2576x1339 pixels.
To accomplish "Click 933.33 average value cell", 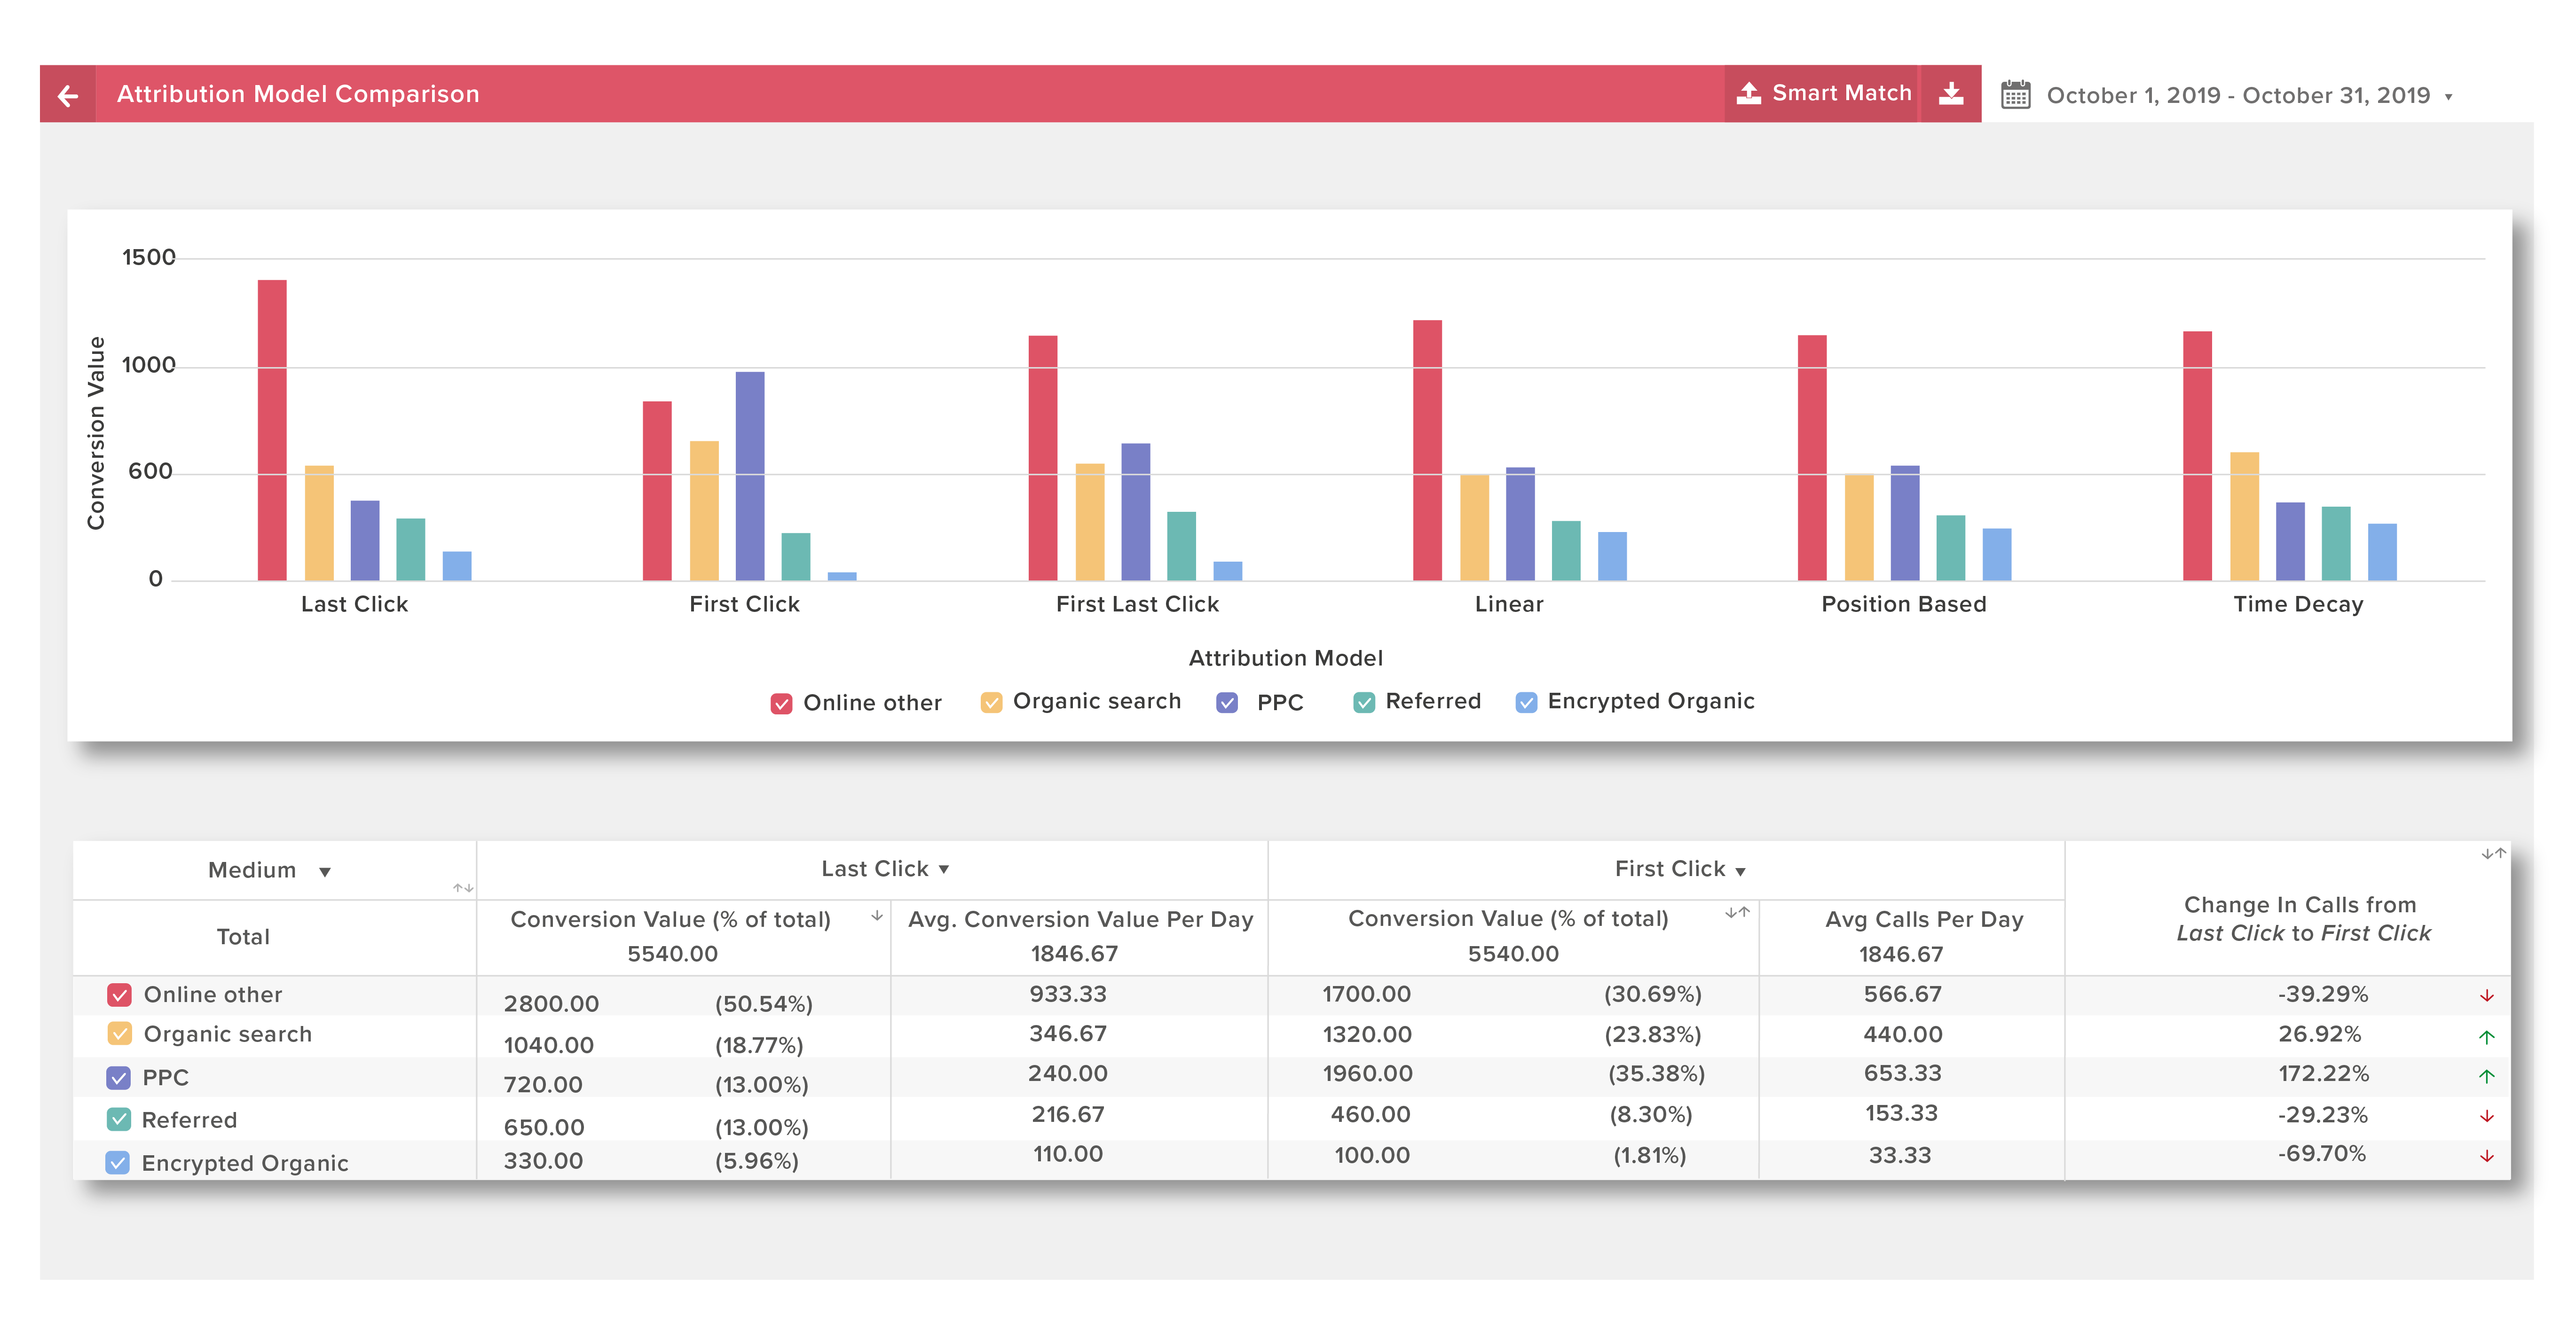I will tap(1068, 994).
